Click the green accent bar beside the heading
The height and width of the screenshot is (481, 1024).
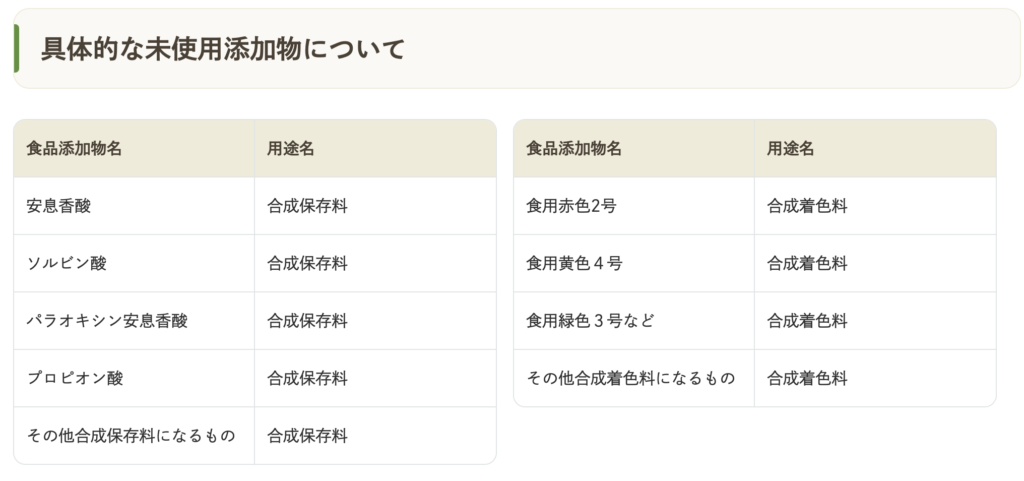tap(16, 49)
